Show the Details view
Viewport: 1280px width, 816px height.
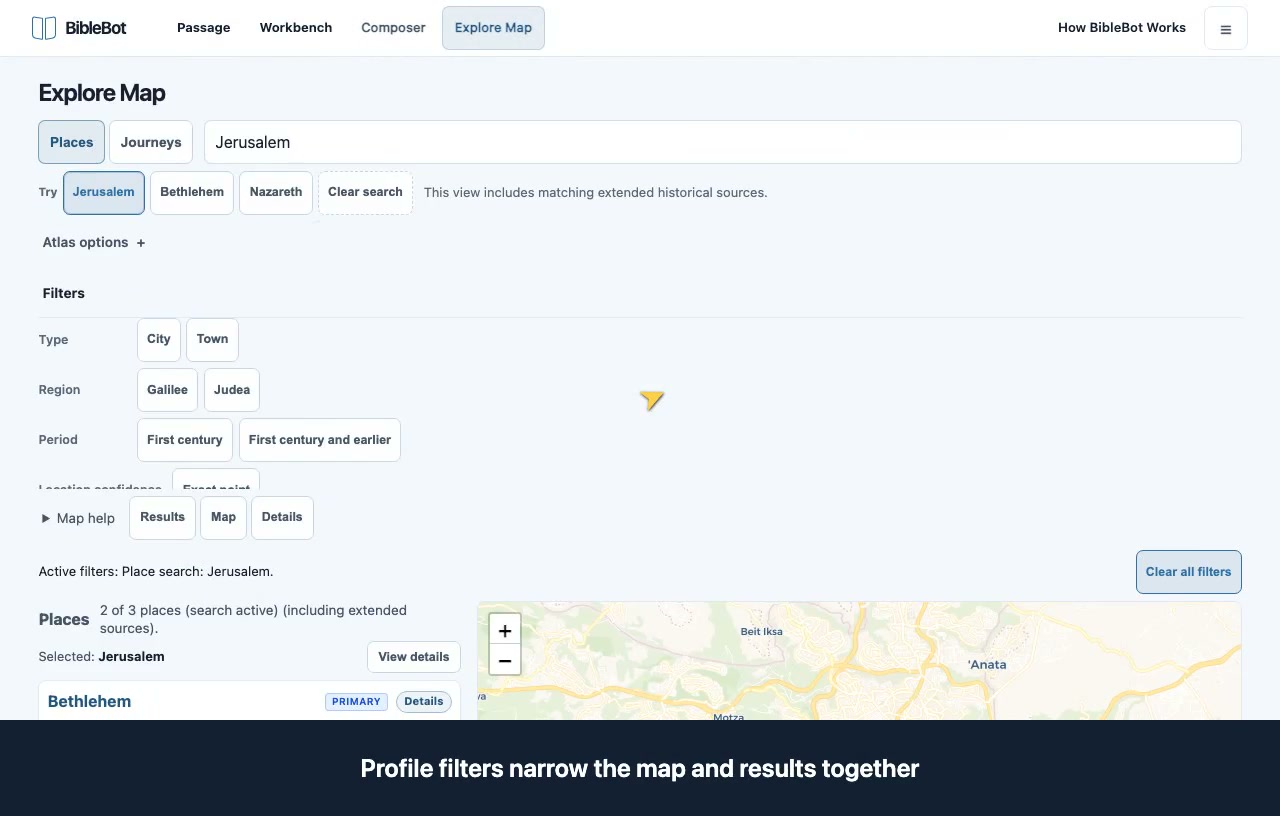coord(282,517)
